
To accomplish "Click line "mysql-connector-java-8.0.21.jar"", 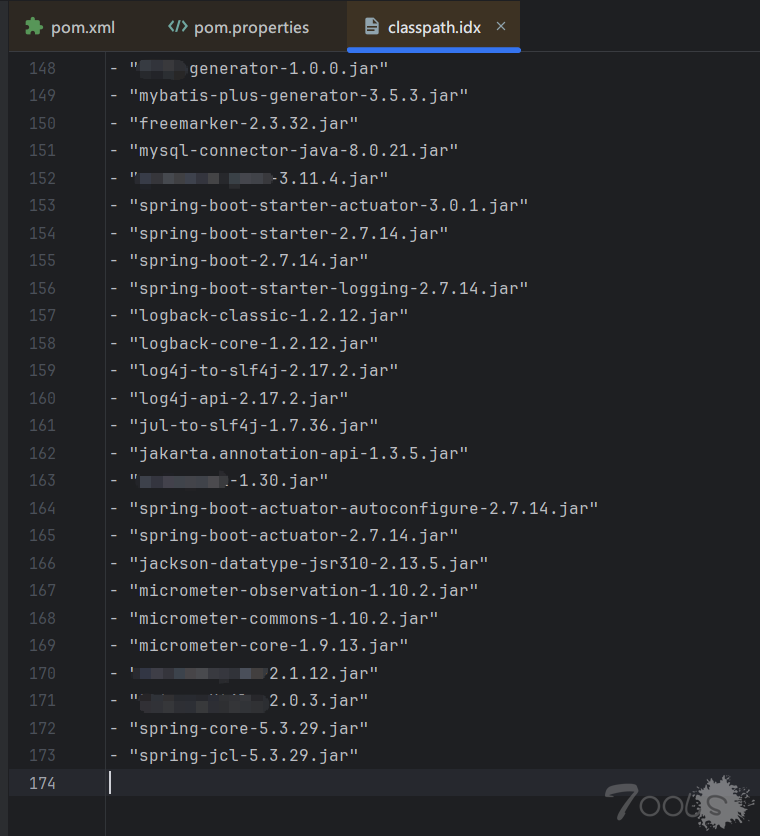I will [293, 151].
